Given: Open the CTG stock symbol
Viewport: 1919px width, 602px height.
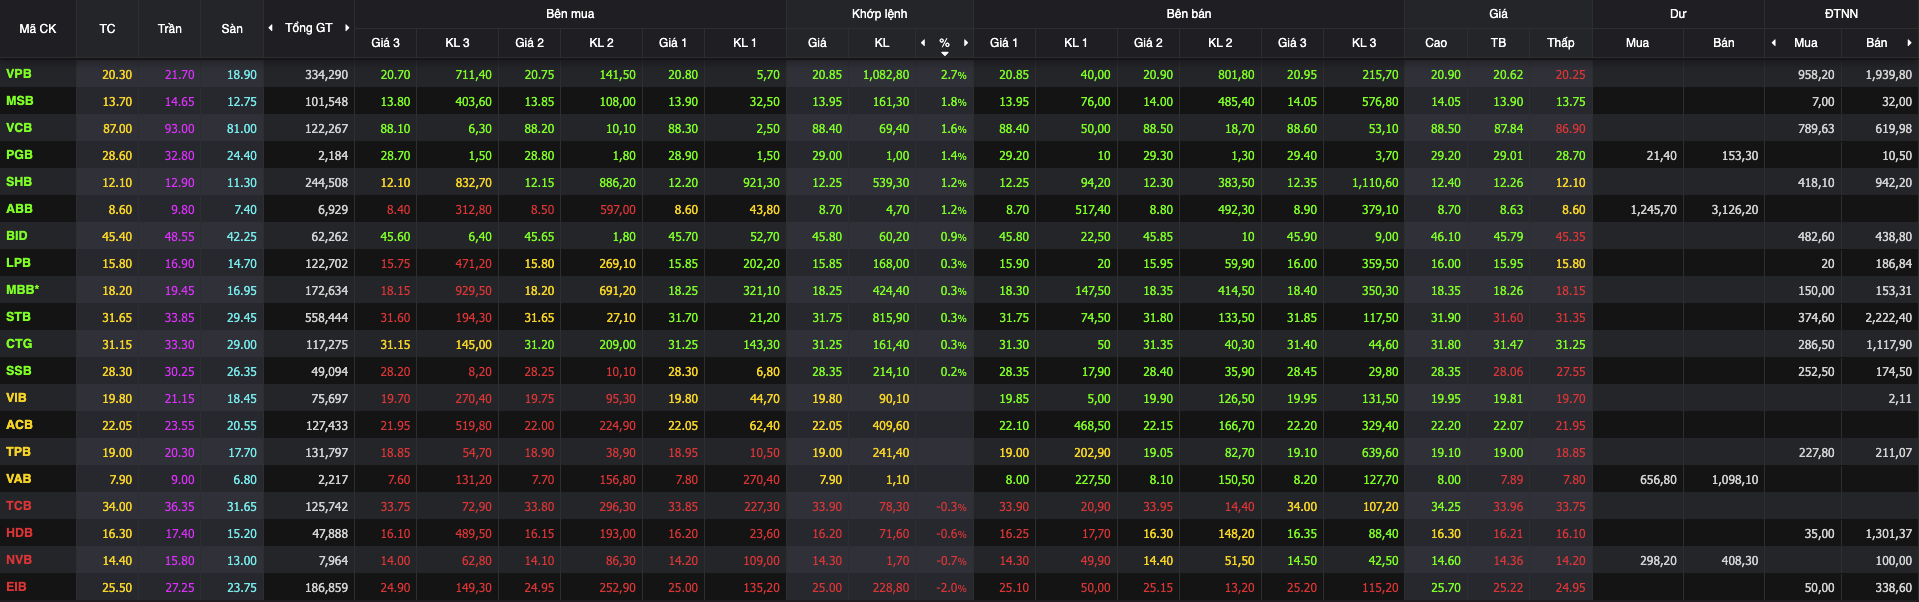Looking at the screenshot, I should pos(19,344).
